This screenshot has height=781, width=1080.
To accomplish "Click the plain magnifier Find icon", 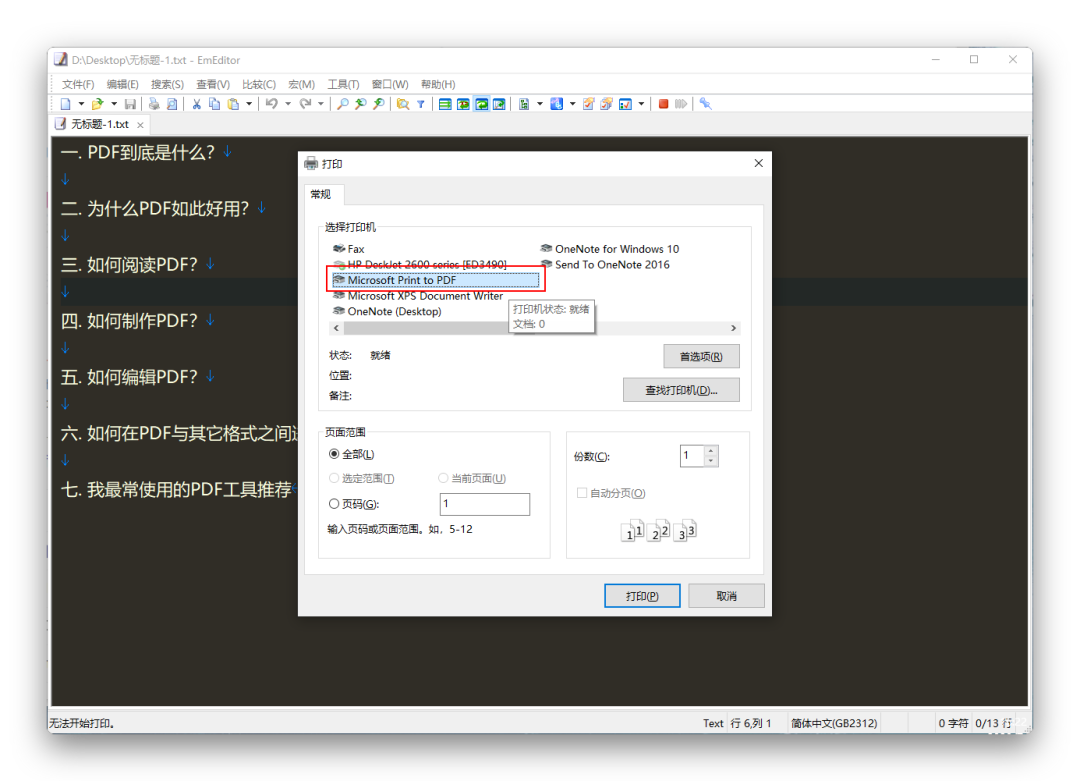I will pos(342,104).
